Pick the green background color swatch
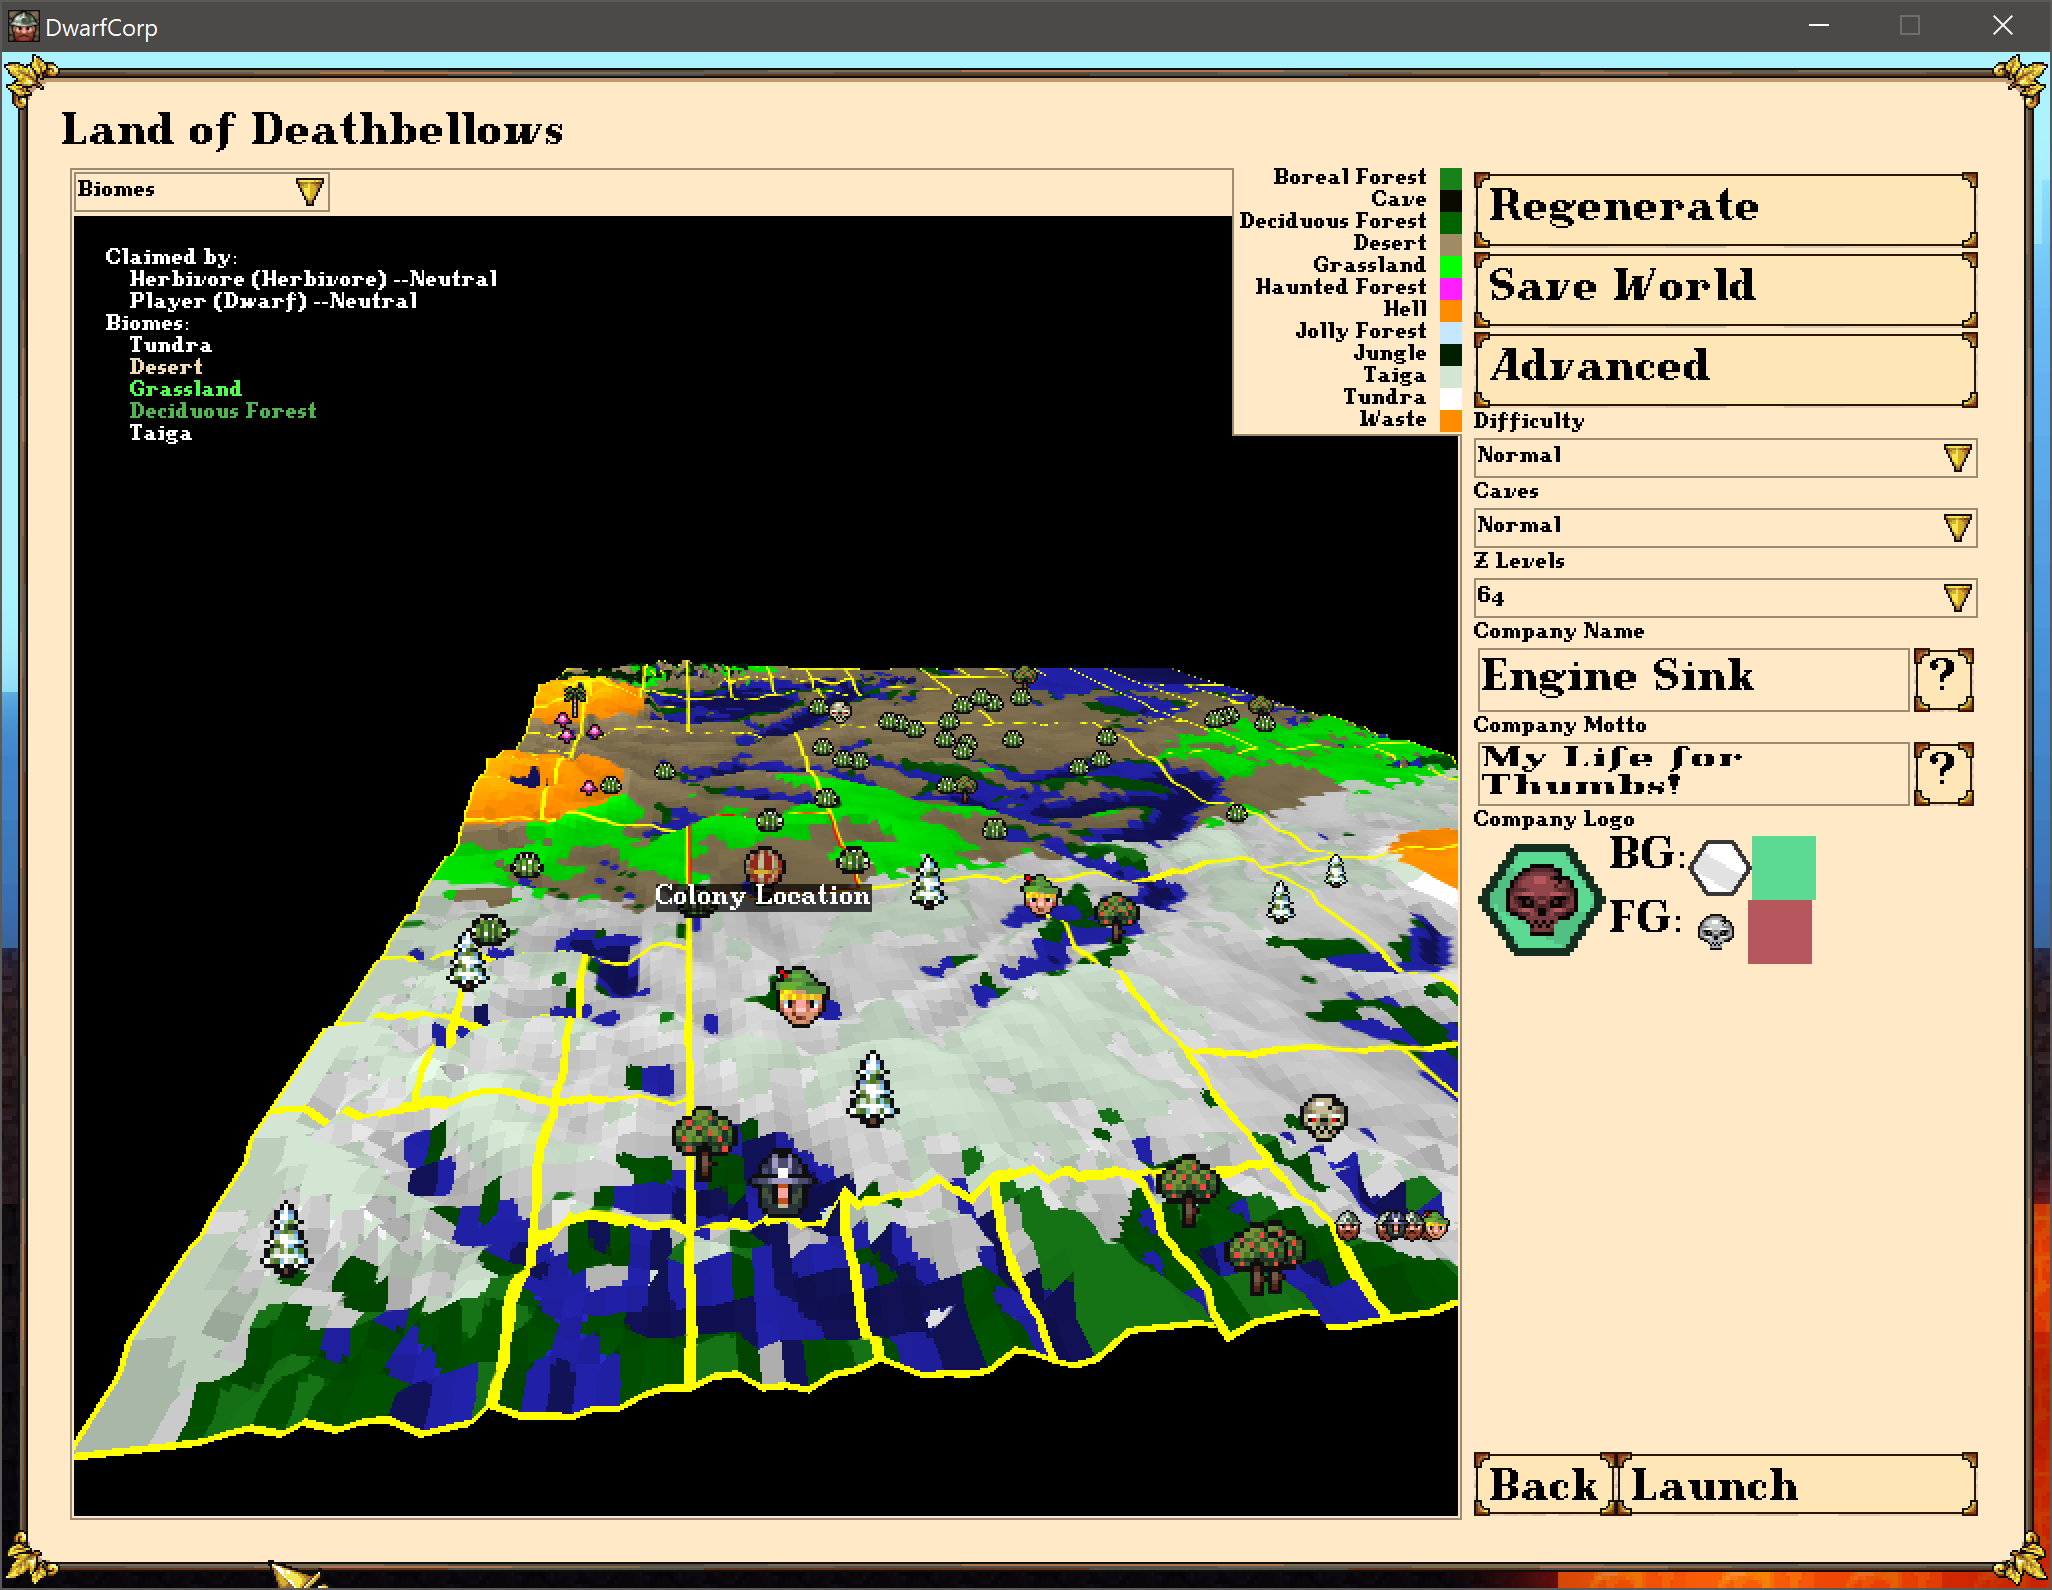Viewport: 2052px width, 1590px height. coord(1783,867)
